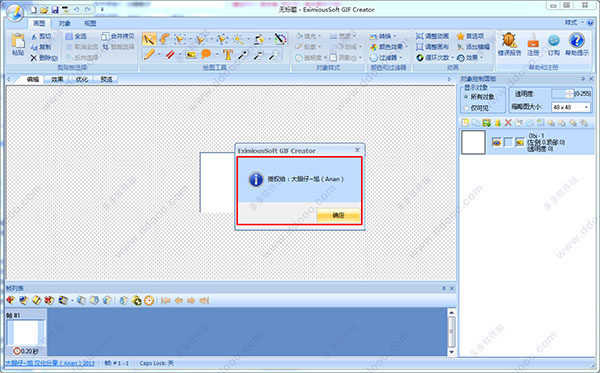Expand the pencil tool dropdown arrow
This screenshot has height=373, width=600.
pyautogui.click(x=159, y=55)
